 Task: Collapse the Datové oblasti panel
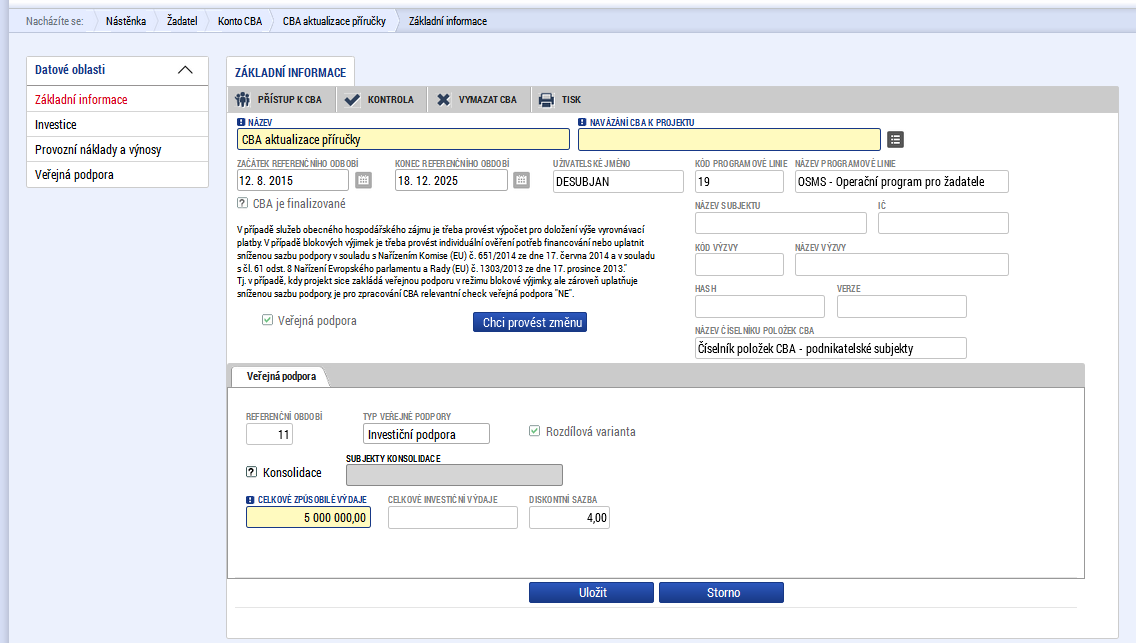pyautogui.click(x=185, y=70)
